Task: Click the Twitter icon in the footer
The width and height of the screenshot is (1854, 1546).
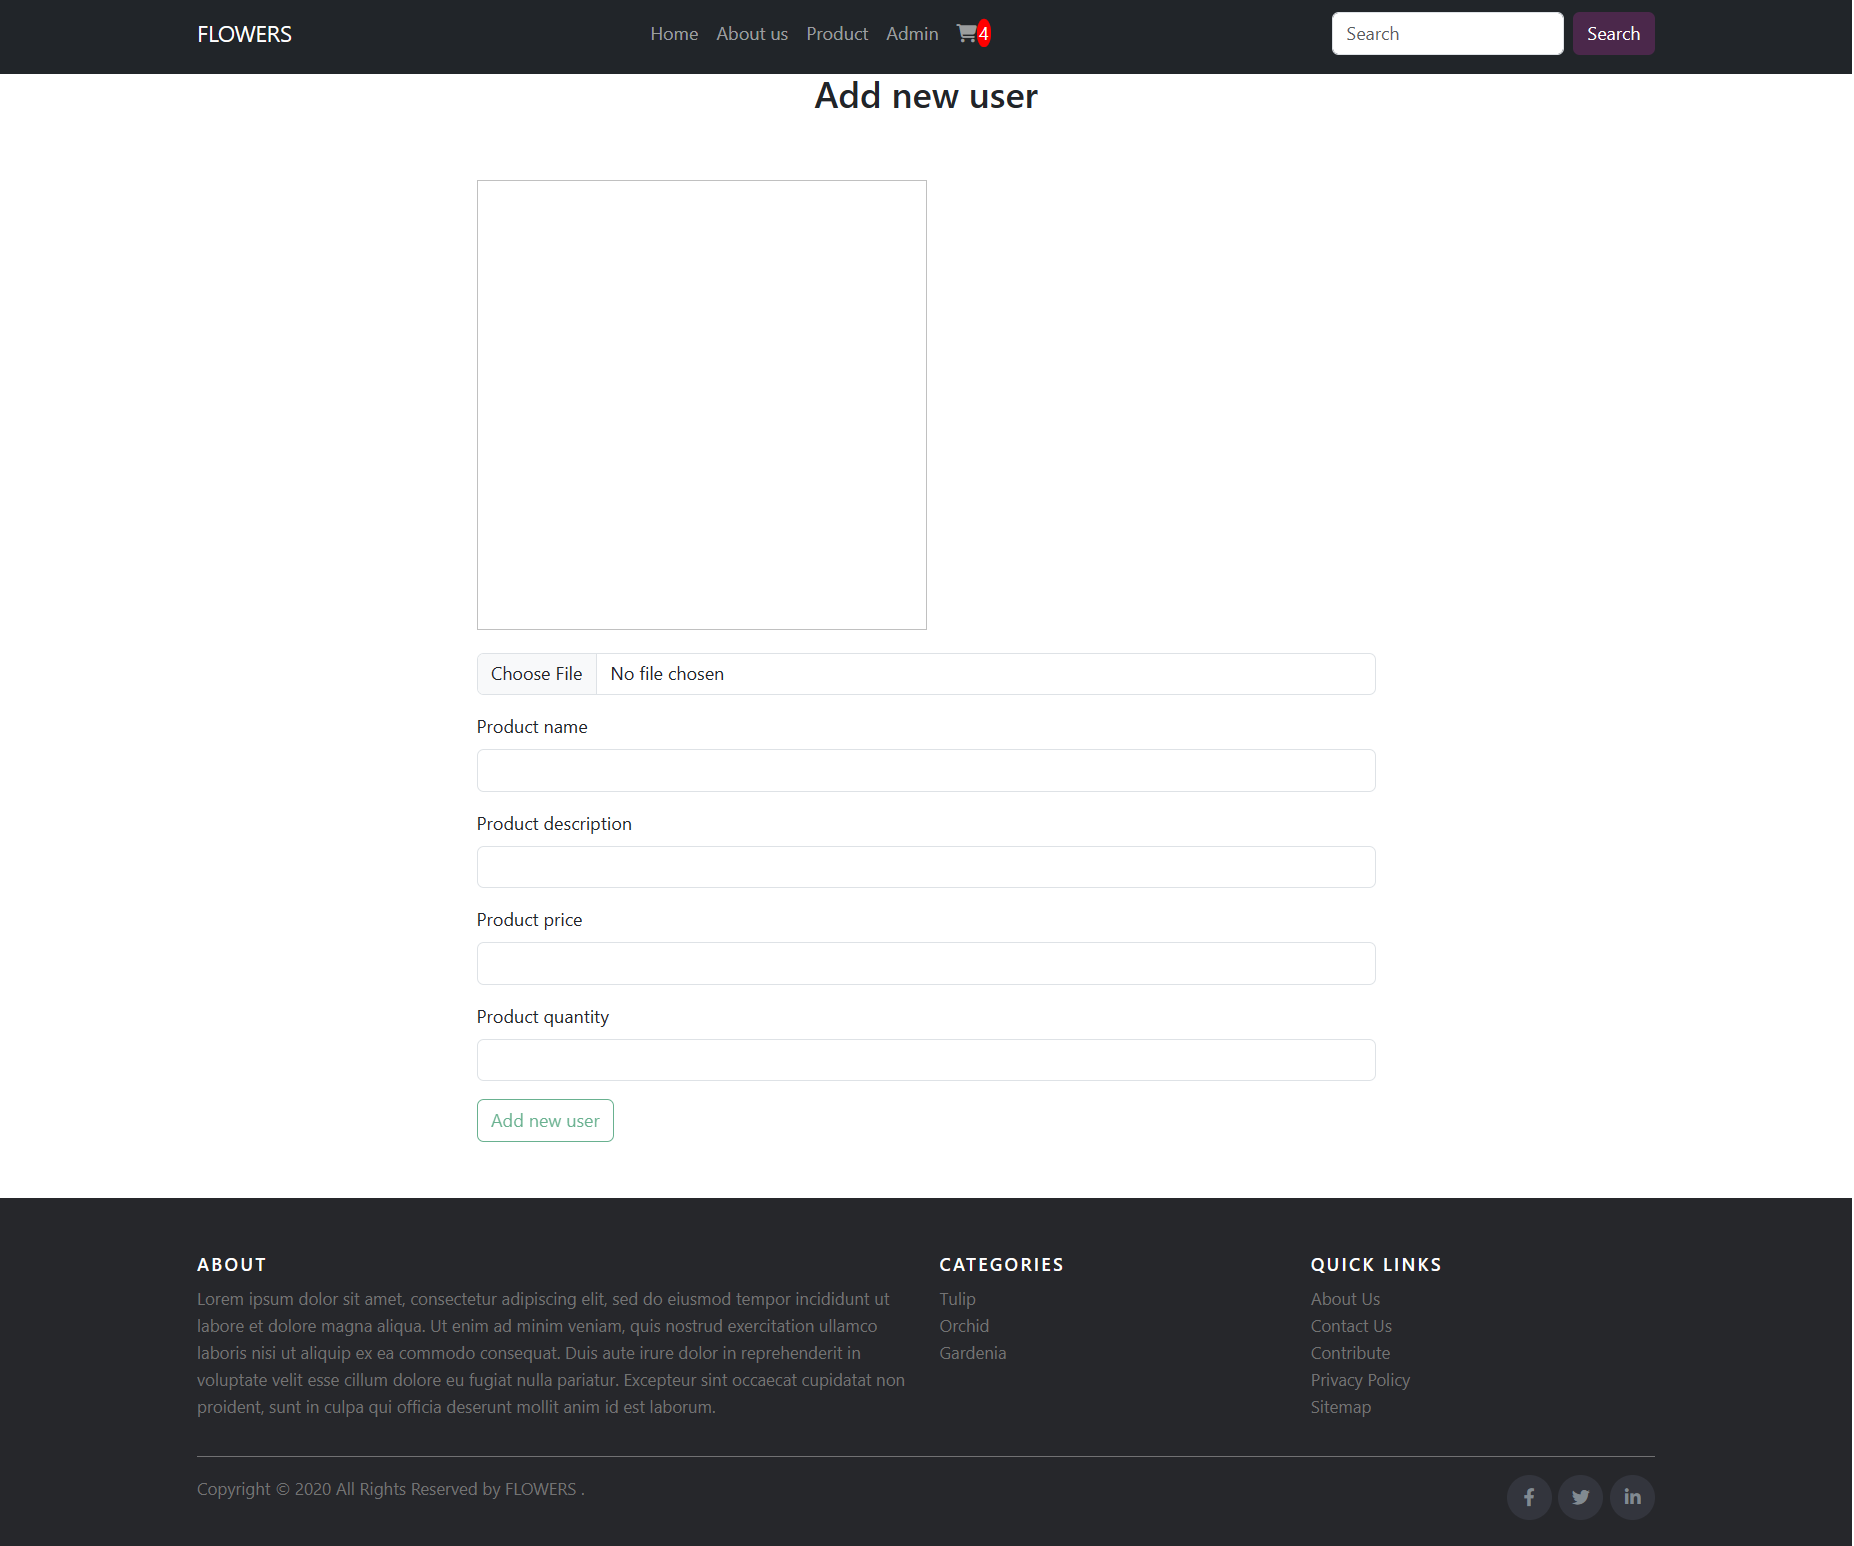Action: click(1580, 1497)
